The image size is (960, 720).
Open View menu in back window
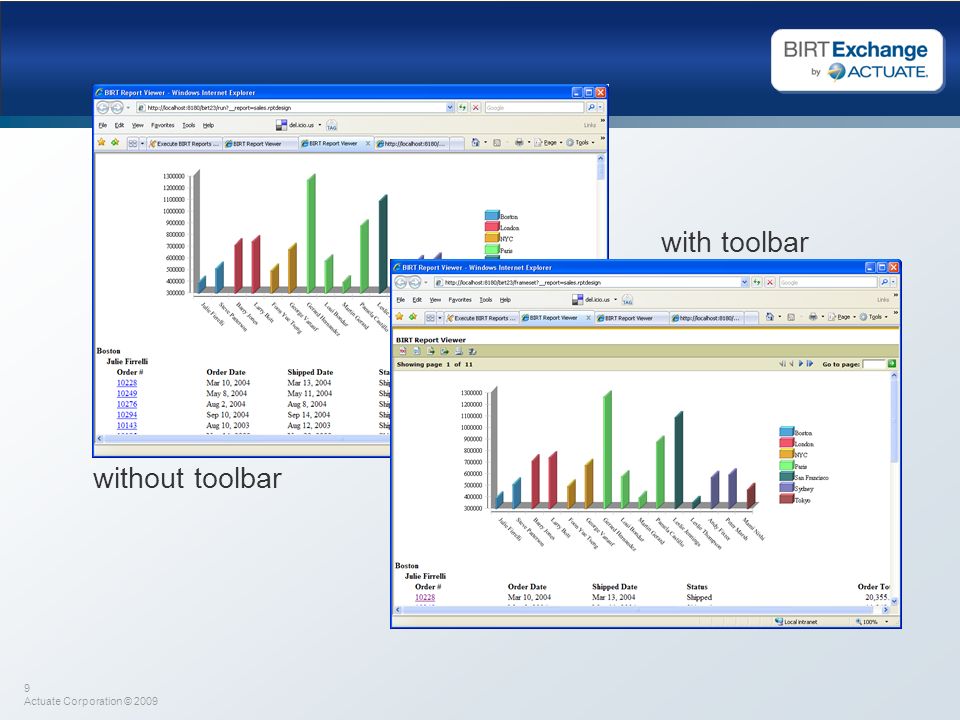(138, 125)
